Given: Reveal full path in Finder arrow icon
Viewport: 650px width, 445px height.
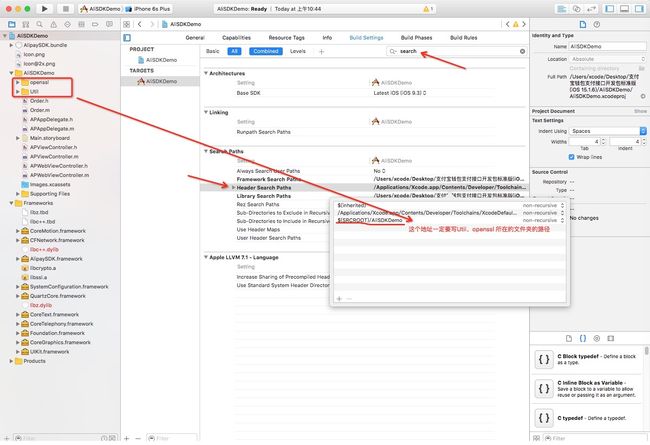Looking at the screenshot, I should tap(643, 96).
